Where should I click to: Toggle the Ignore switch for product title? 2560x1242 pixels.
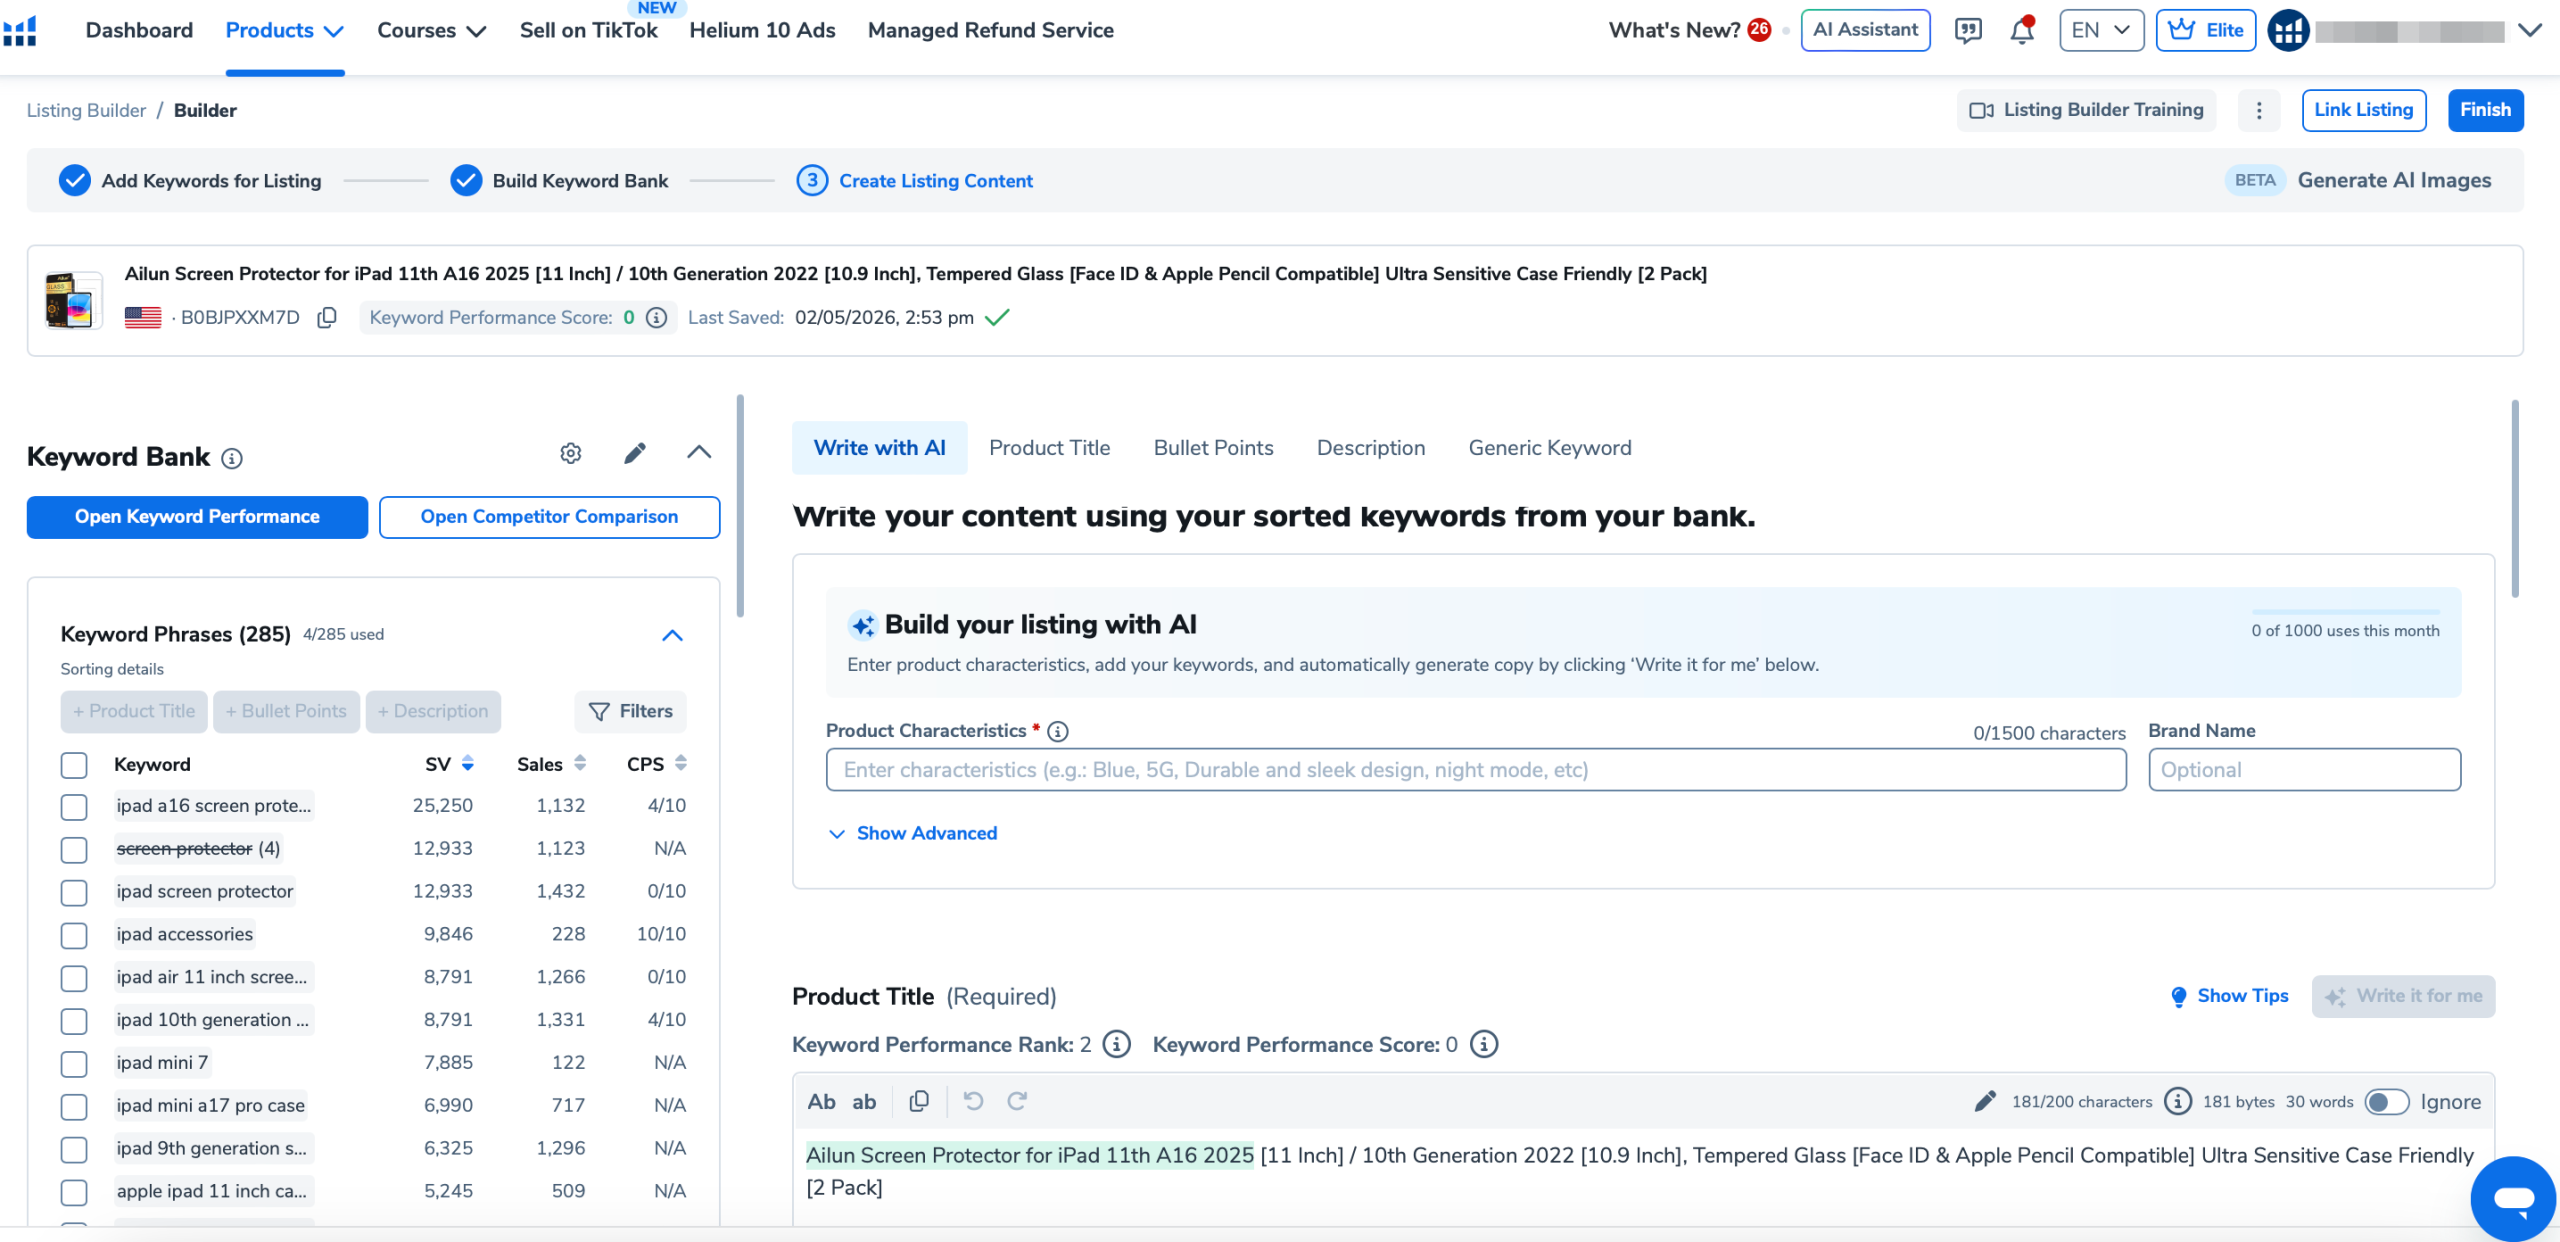tap(2386, 1102)
